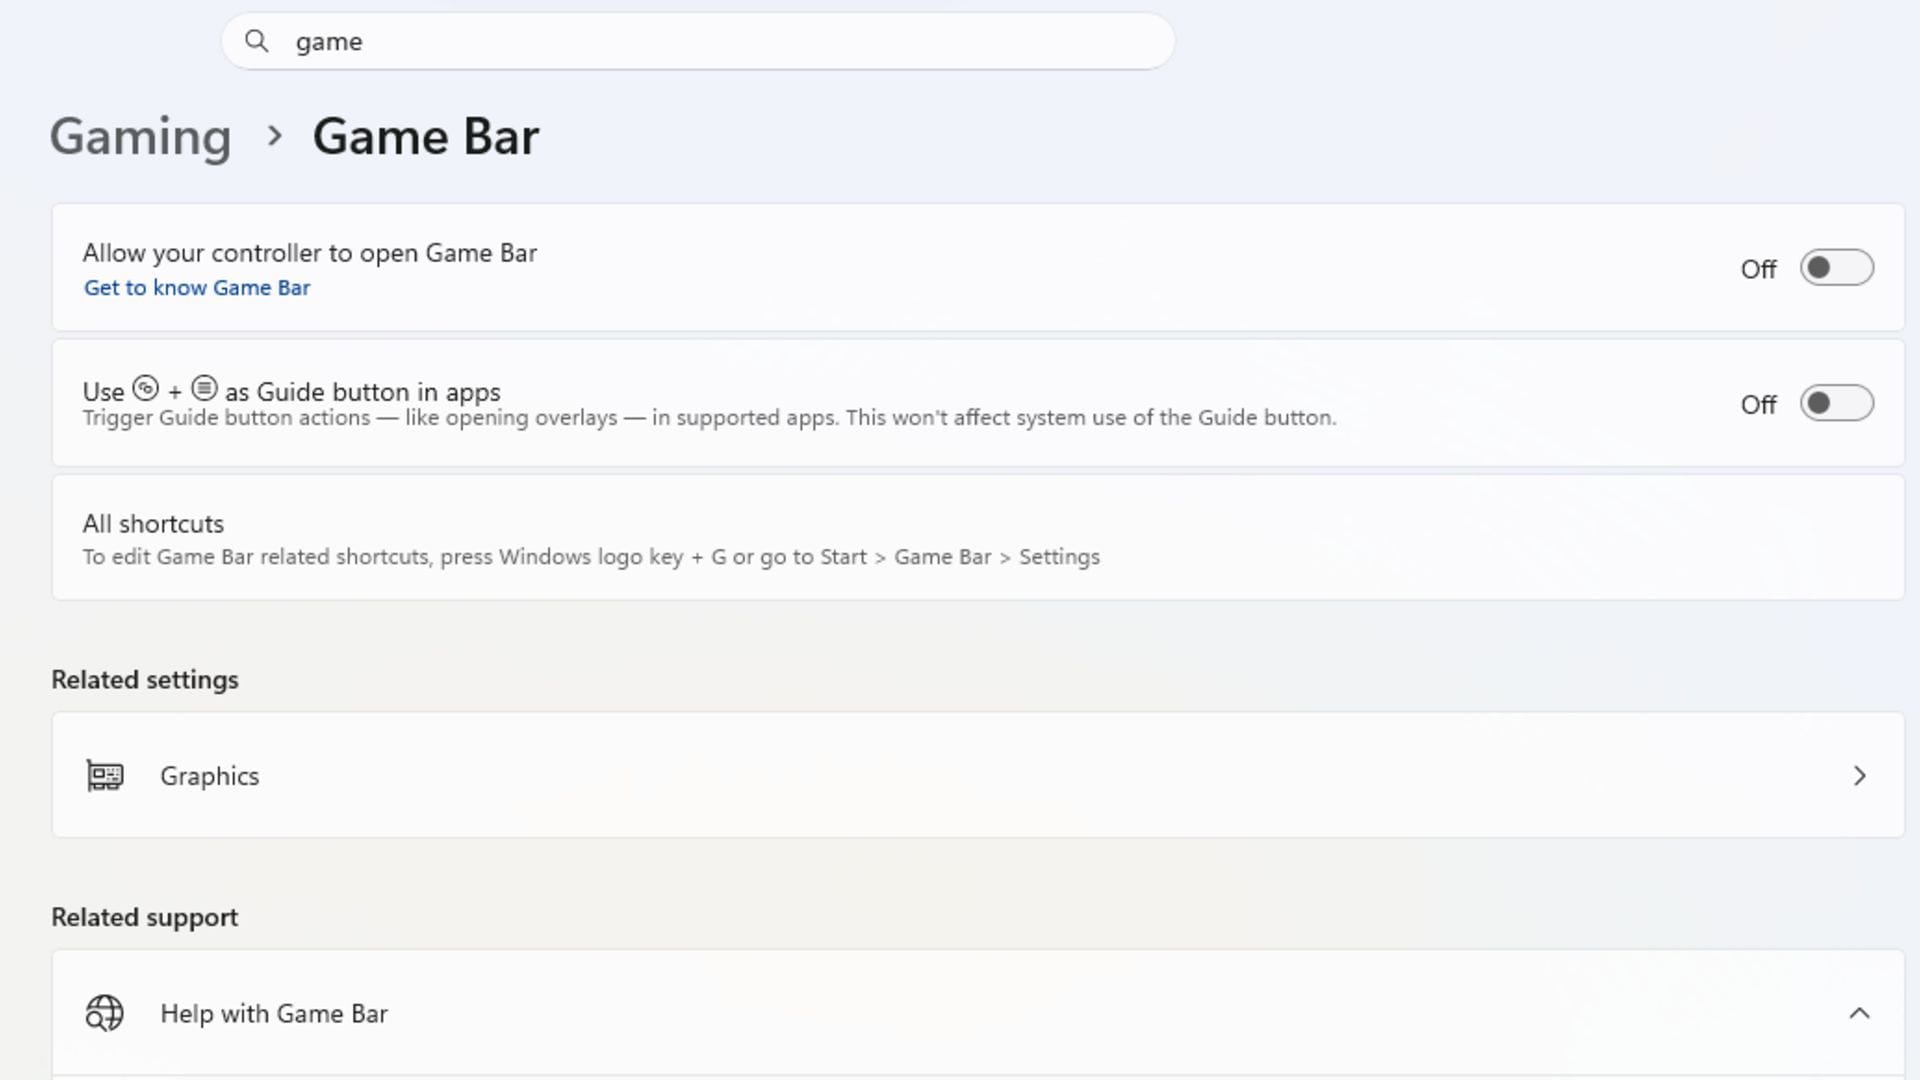
Task: Click the Help with Game Bar globe icon
Action: [105, 1013]
